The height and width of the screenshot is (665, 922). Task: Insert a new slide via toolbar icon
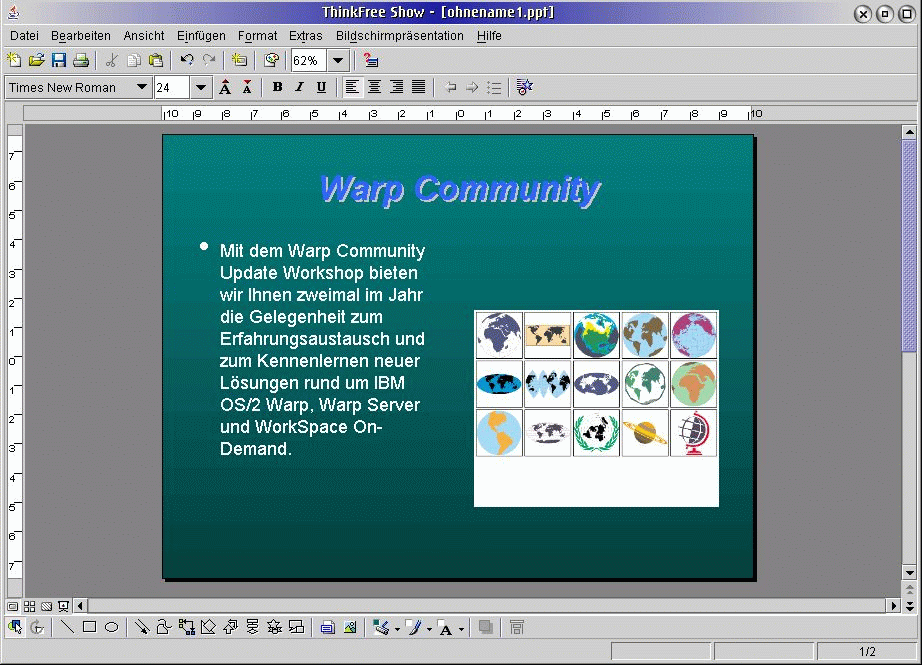[239, 60]
